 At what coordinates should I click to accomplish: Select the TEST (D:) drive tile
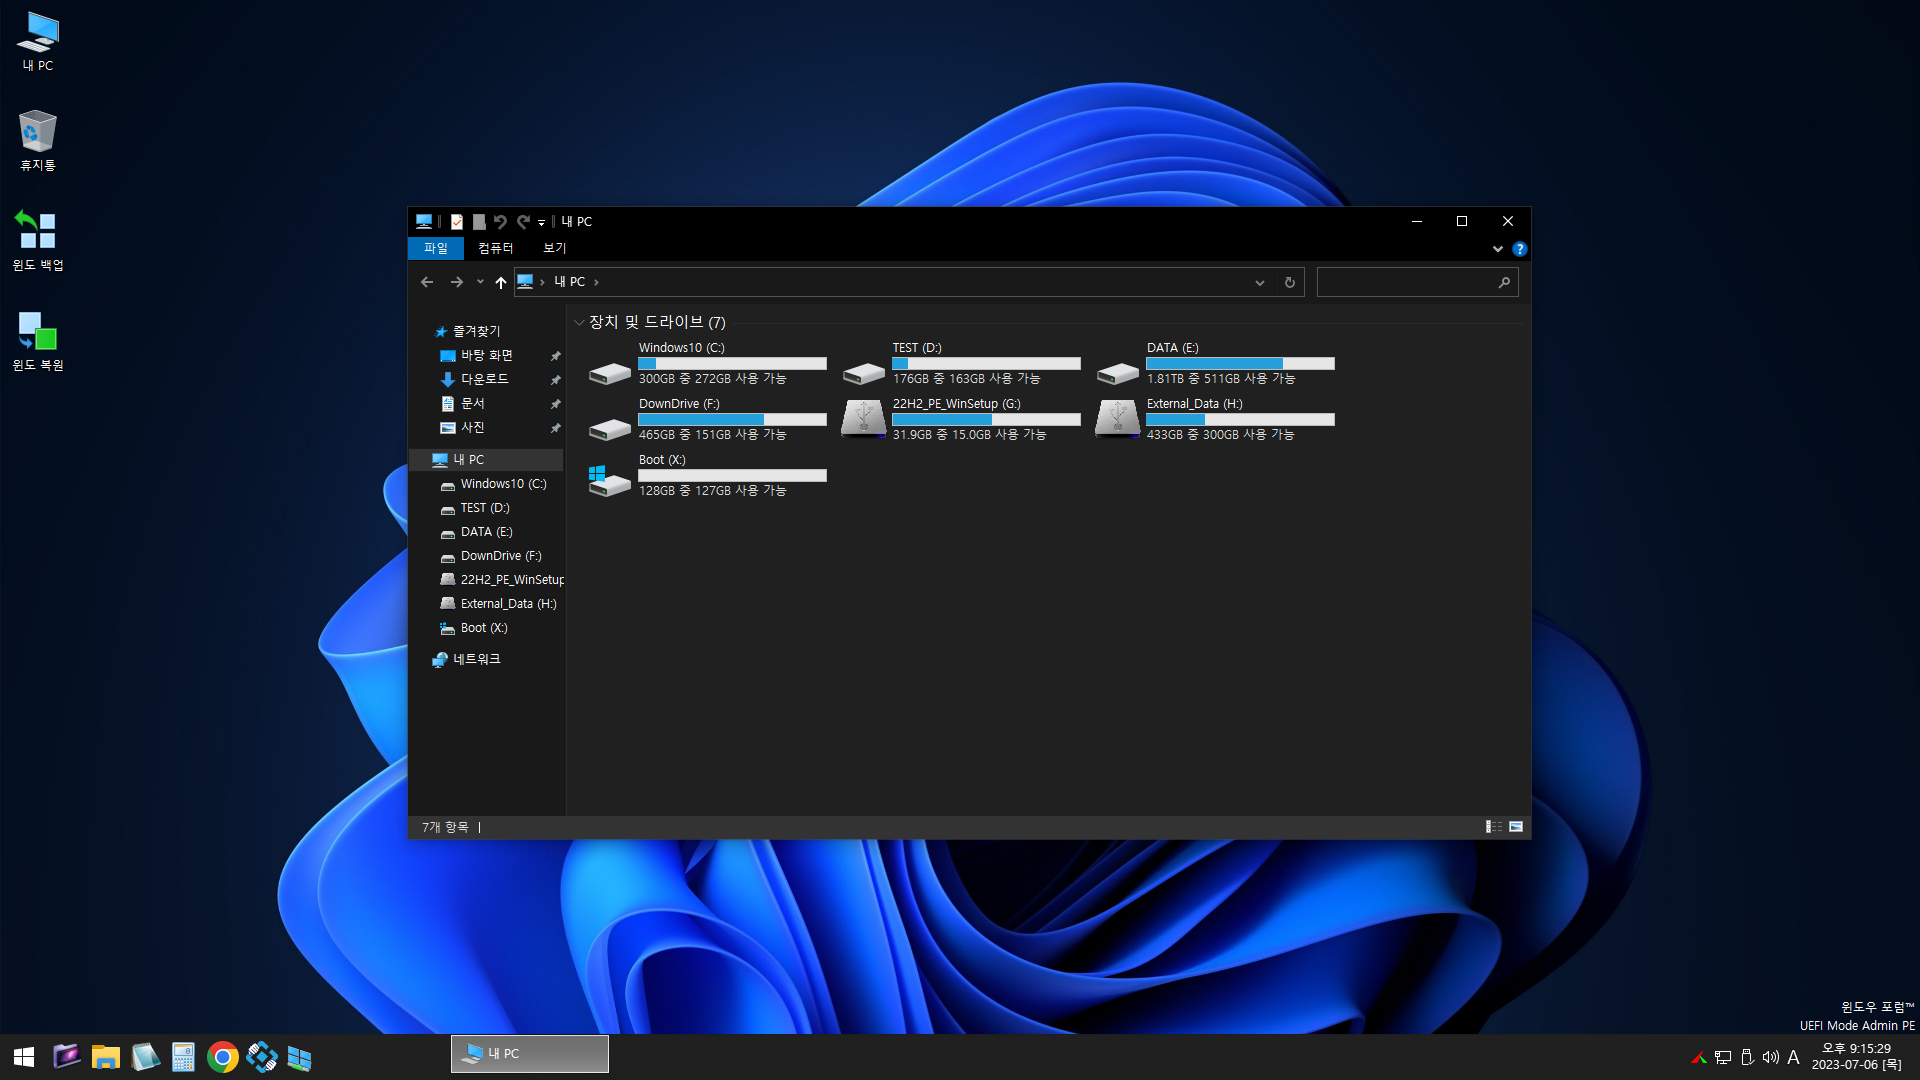(x=962, y=364)
